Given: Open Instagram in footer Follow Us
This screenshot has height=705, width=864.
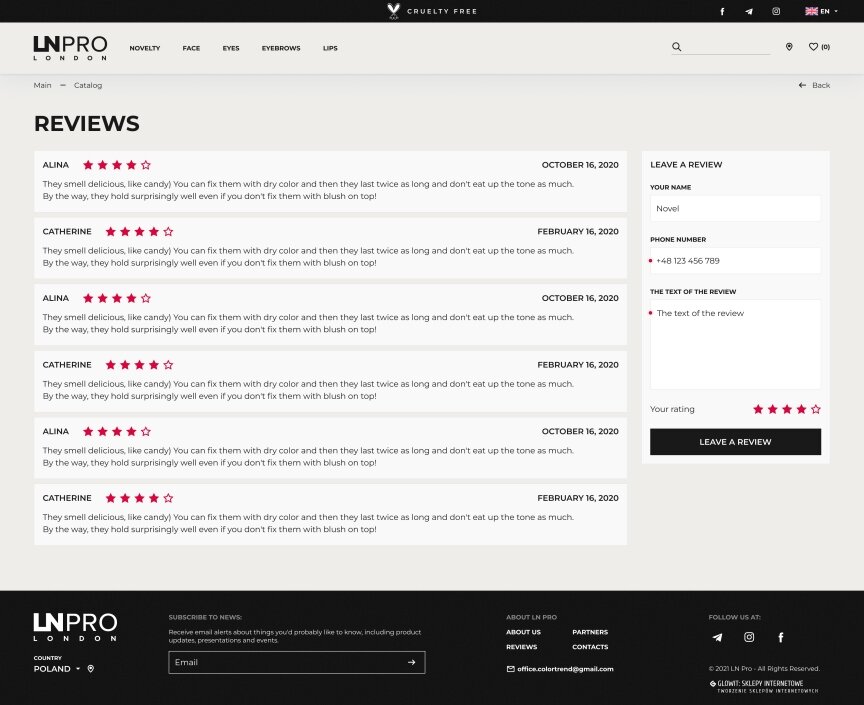Looking at the screenshot, I should click(x=749, y=637).
